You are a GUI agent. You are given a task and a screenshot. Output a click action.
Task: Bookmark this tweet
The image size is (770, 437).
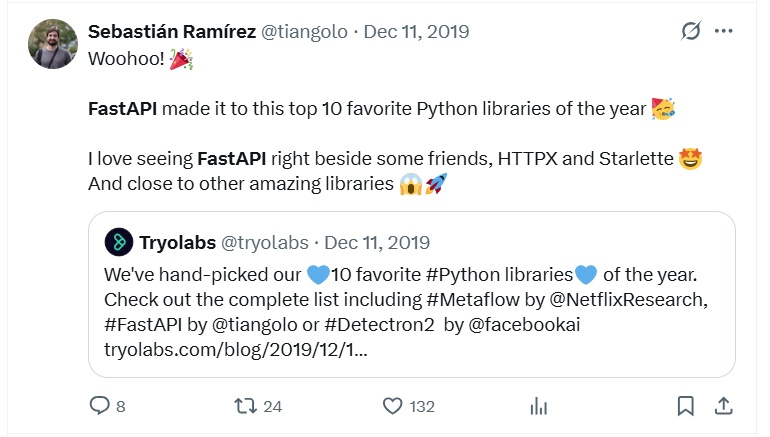pos(685,406)
